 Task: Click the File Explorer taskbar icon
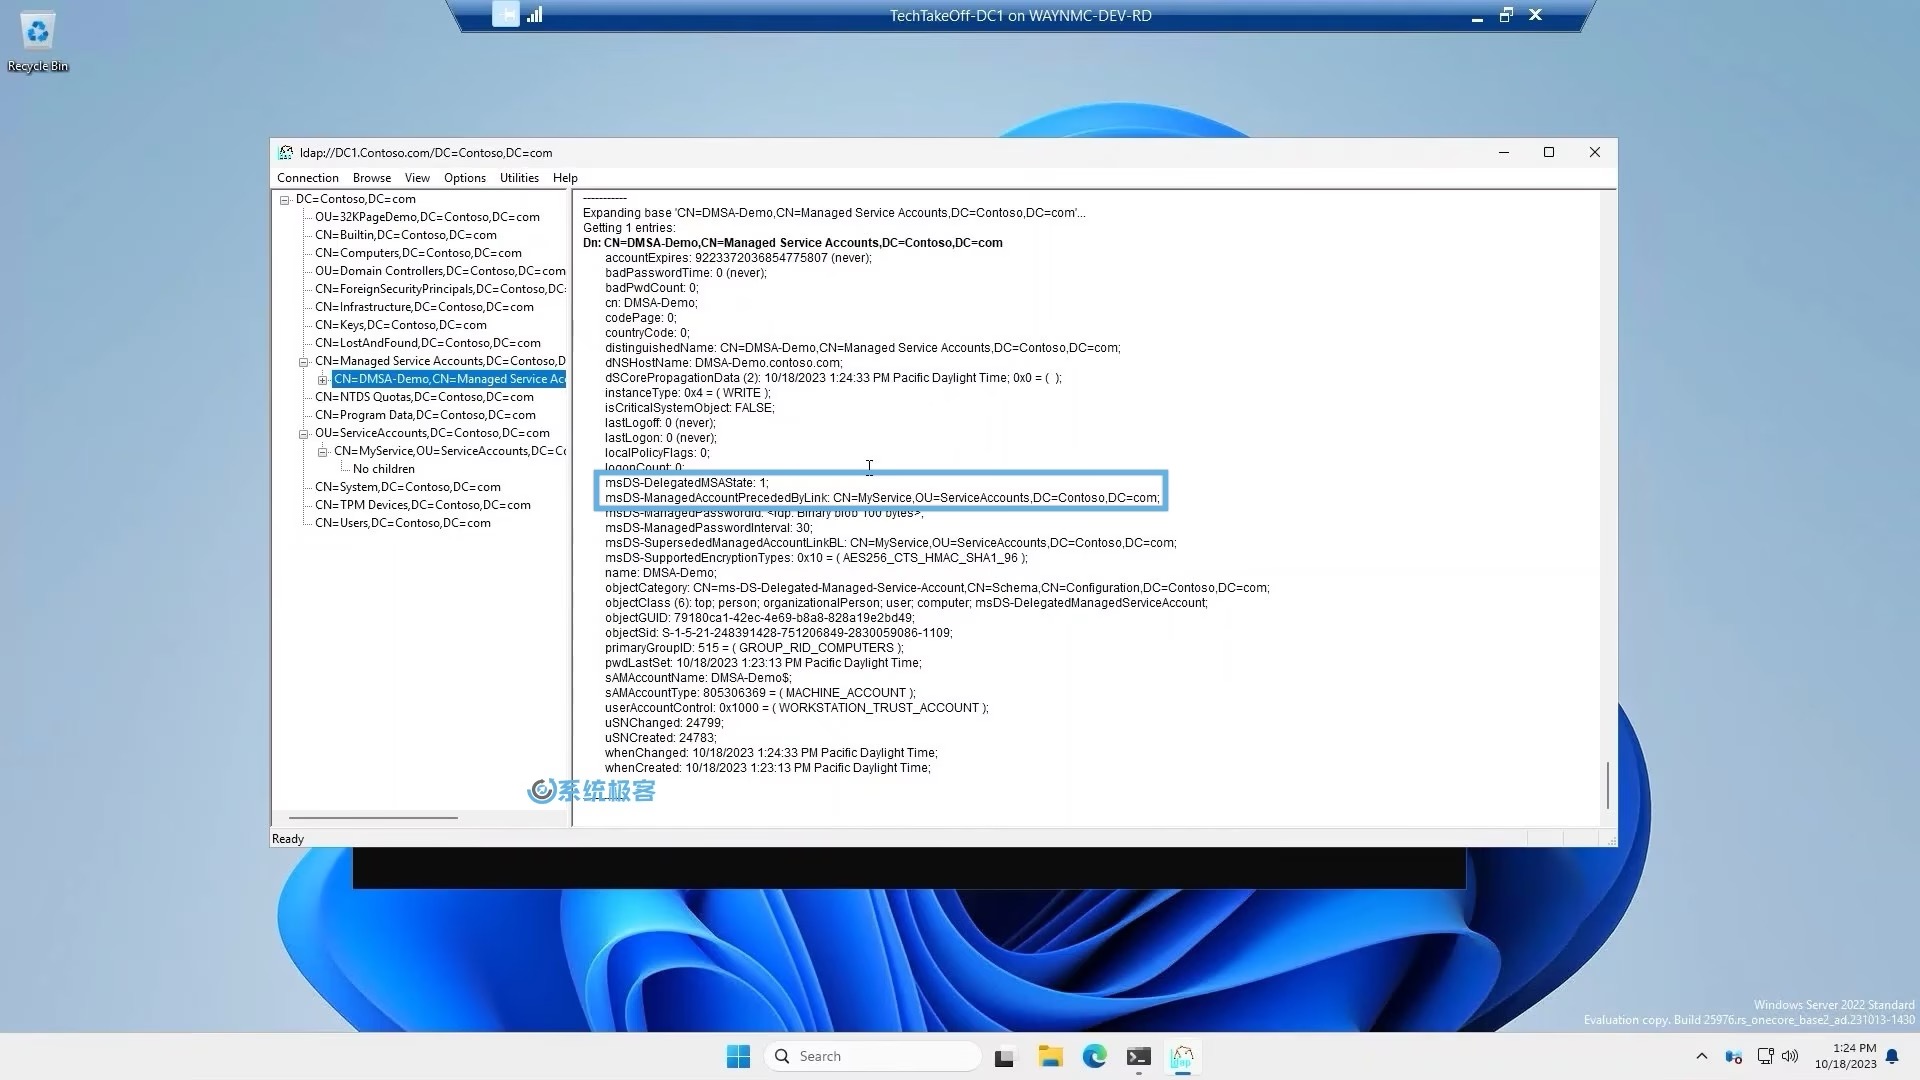(x=1050, y=1055)
